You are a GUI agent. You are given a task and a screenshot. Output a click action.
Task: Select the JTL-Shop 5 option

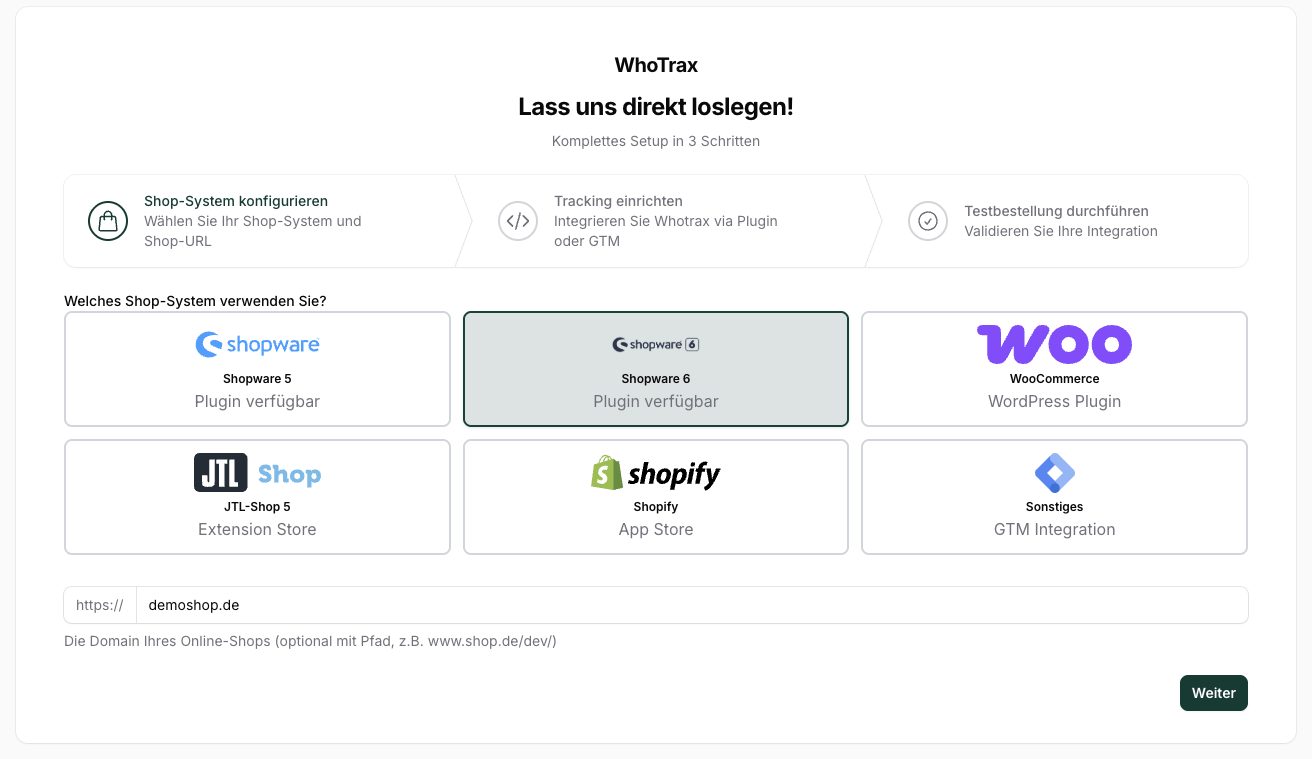(x=257, y=497)
